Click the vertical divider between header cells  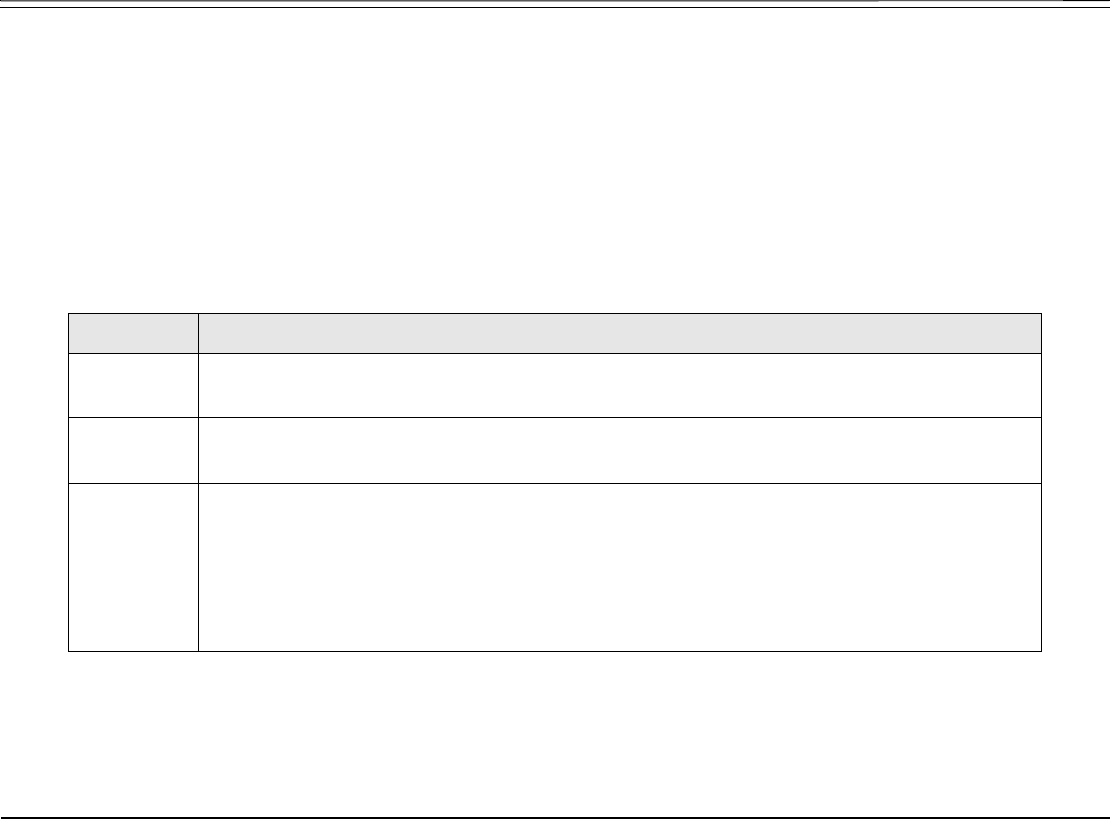coord(198,333)
